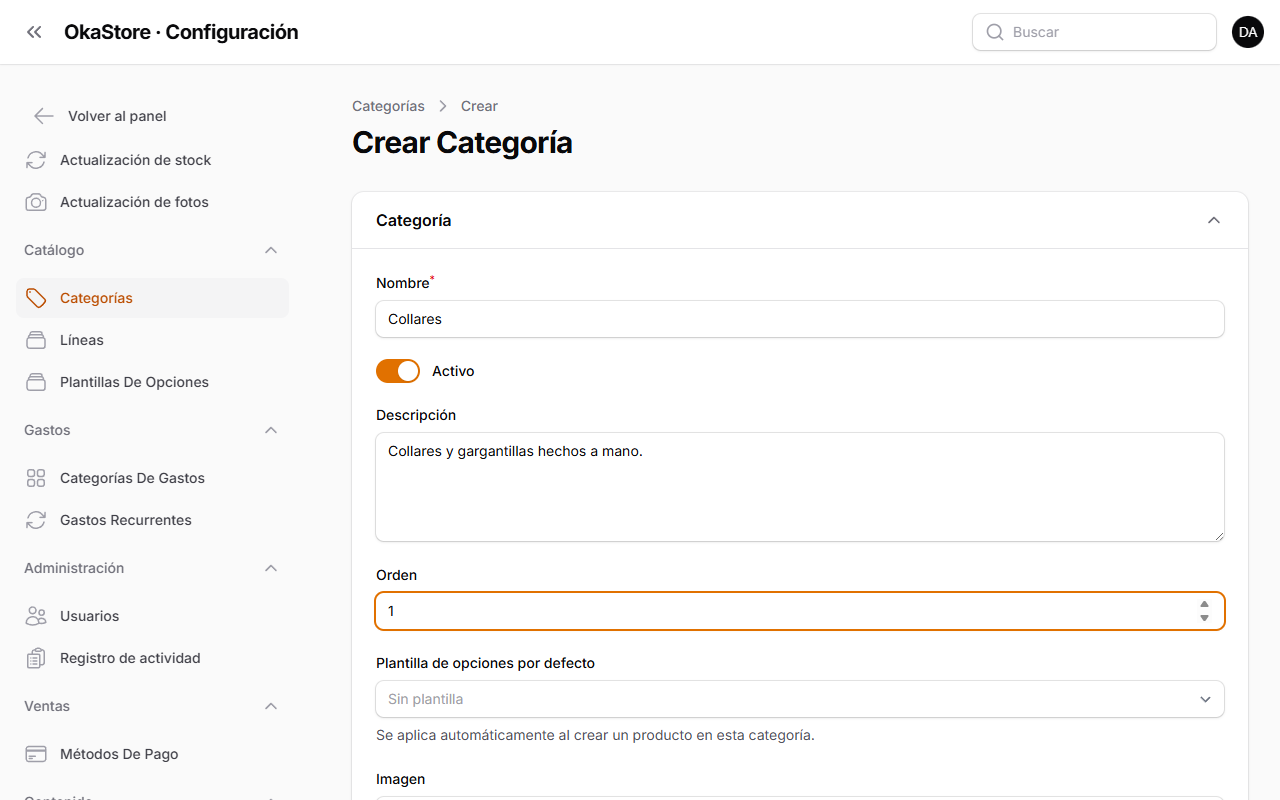Focus the Buscar search field
1280x800 pixels.
pos(1094,32)
